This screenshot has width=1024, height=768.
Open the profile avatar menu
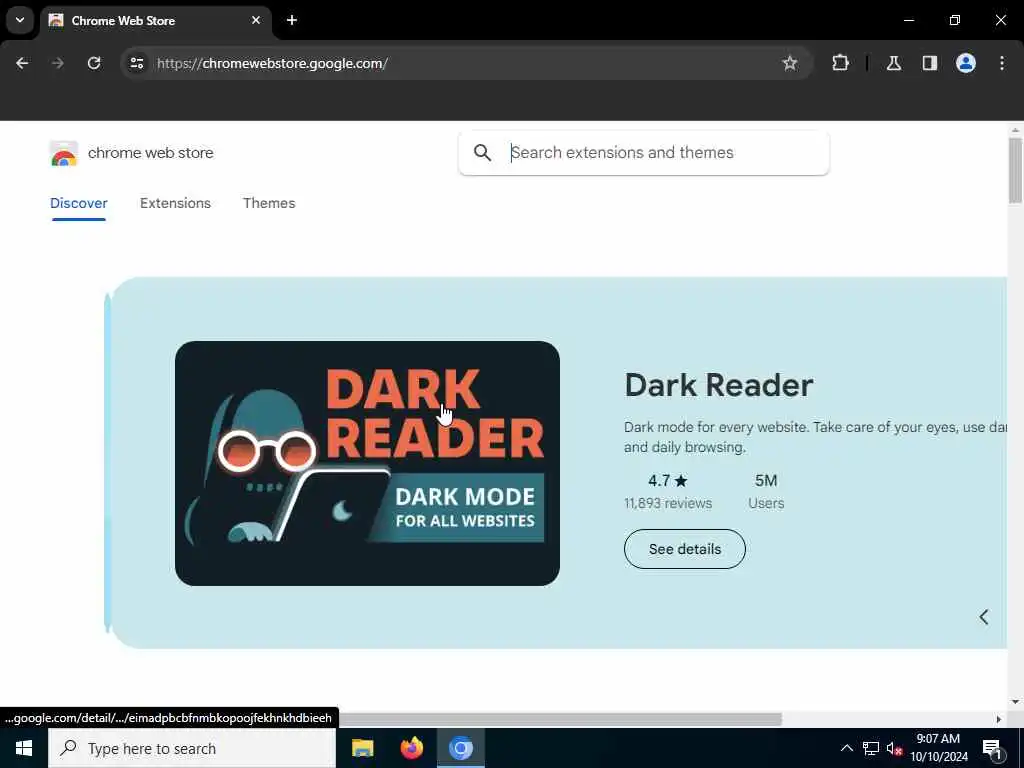[966, 63]
